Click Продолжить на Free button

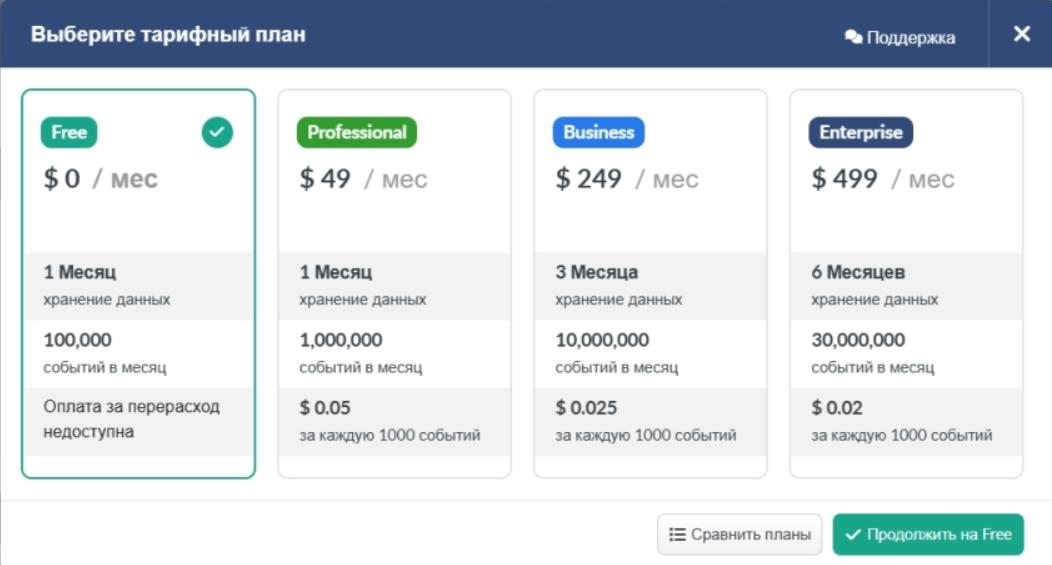(929, 534)
